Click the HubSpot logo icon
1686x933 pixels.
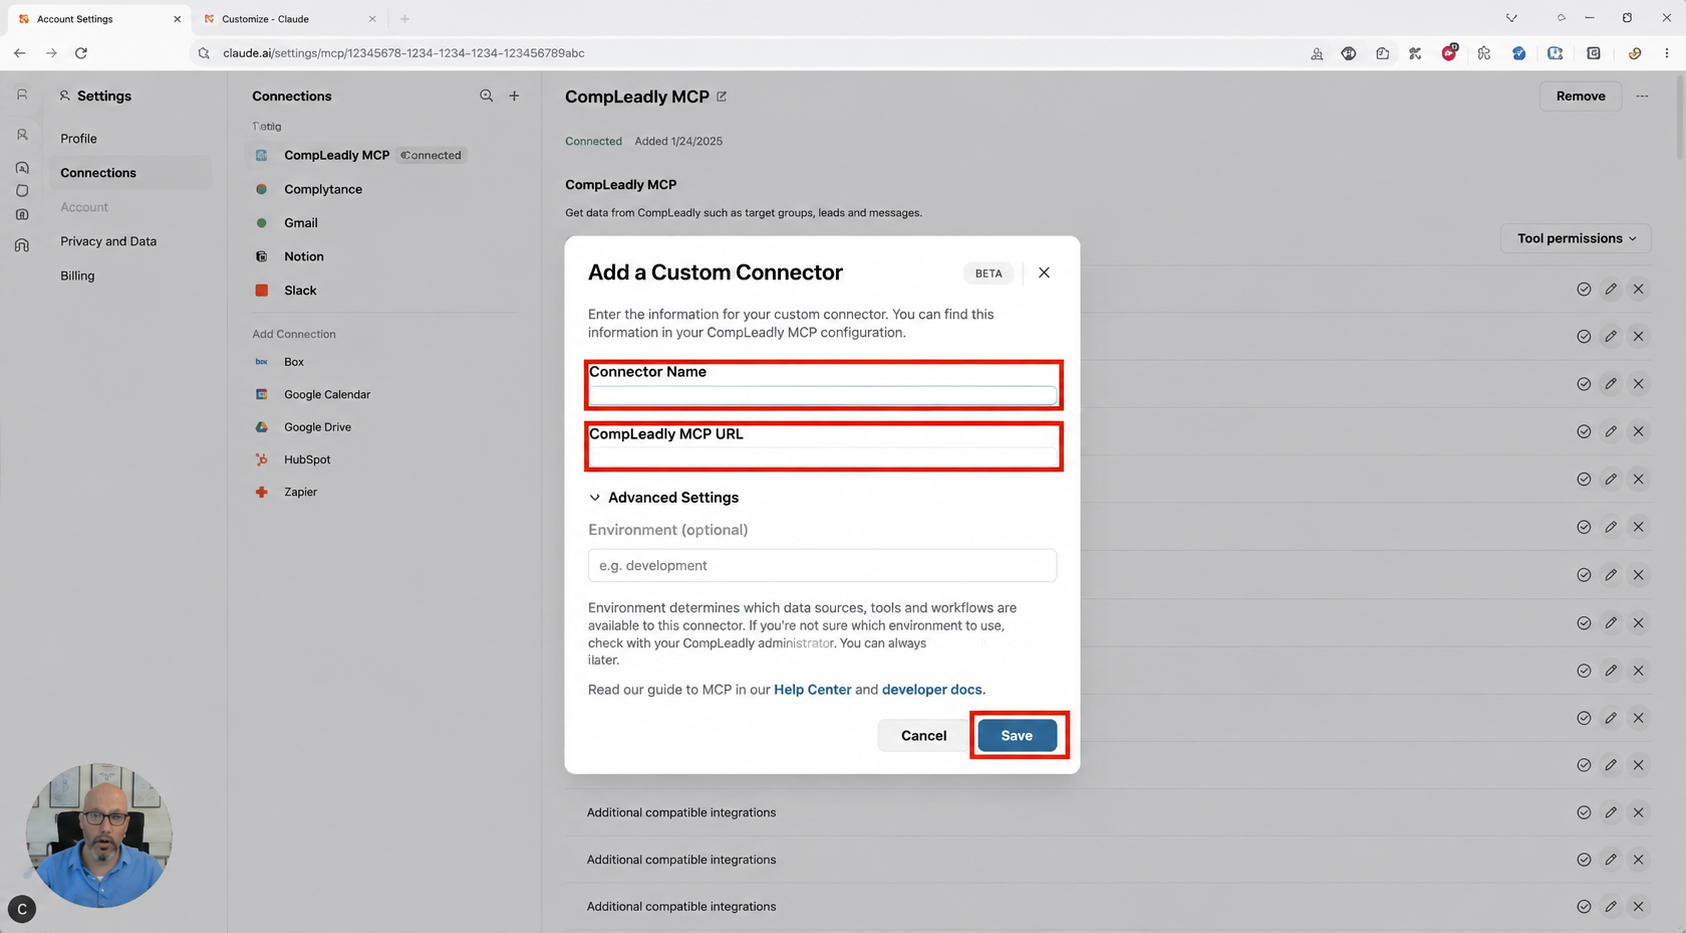tap(261, 459)
